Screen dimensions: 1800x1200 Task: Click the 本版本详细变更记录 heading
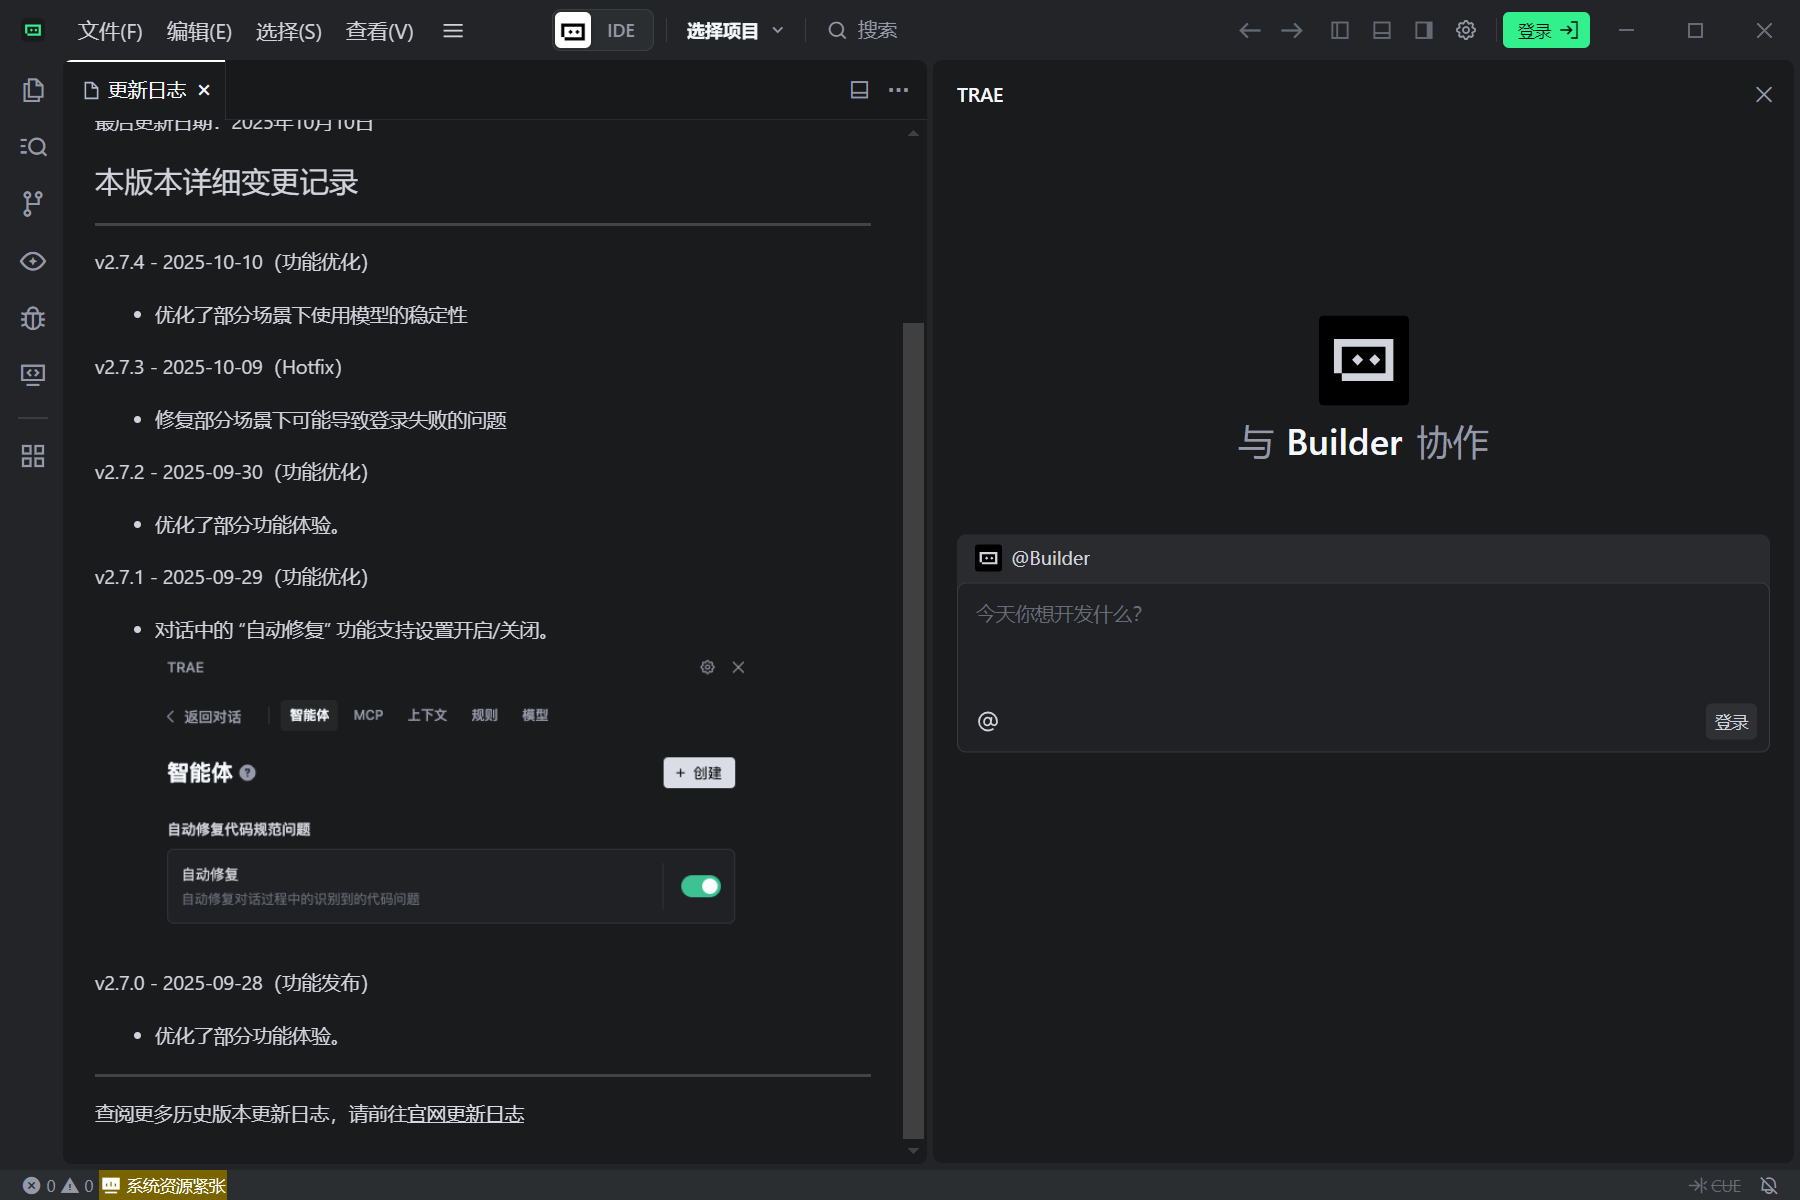[227, 182]
